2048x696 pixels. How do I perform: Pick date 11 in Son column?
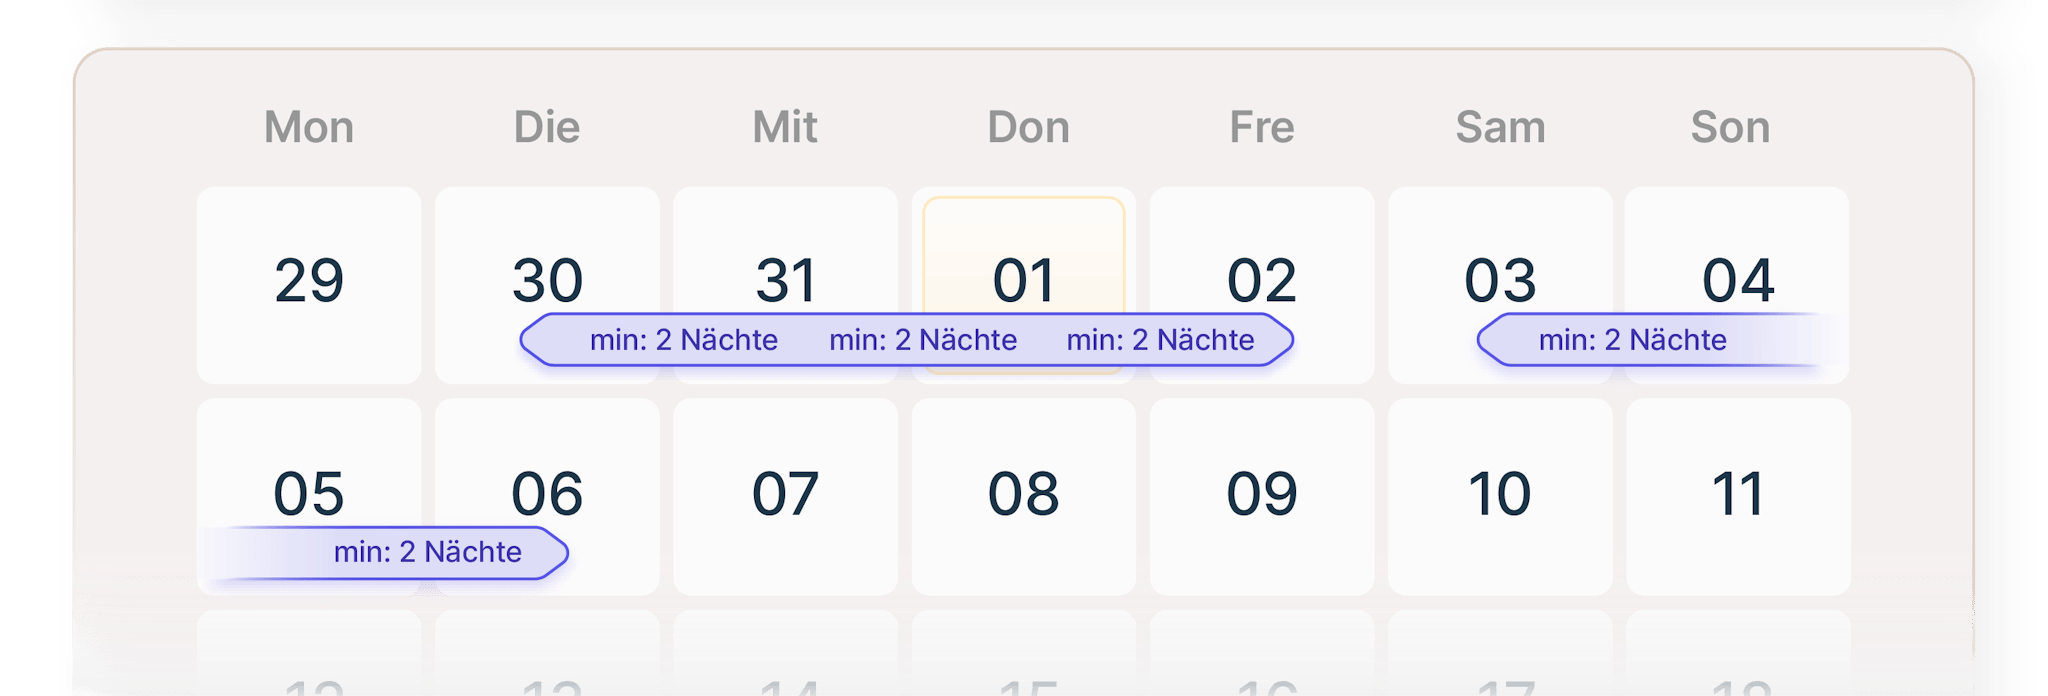1737,494
